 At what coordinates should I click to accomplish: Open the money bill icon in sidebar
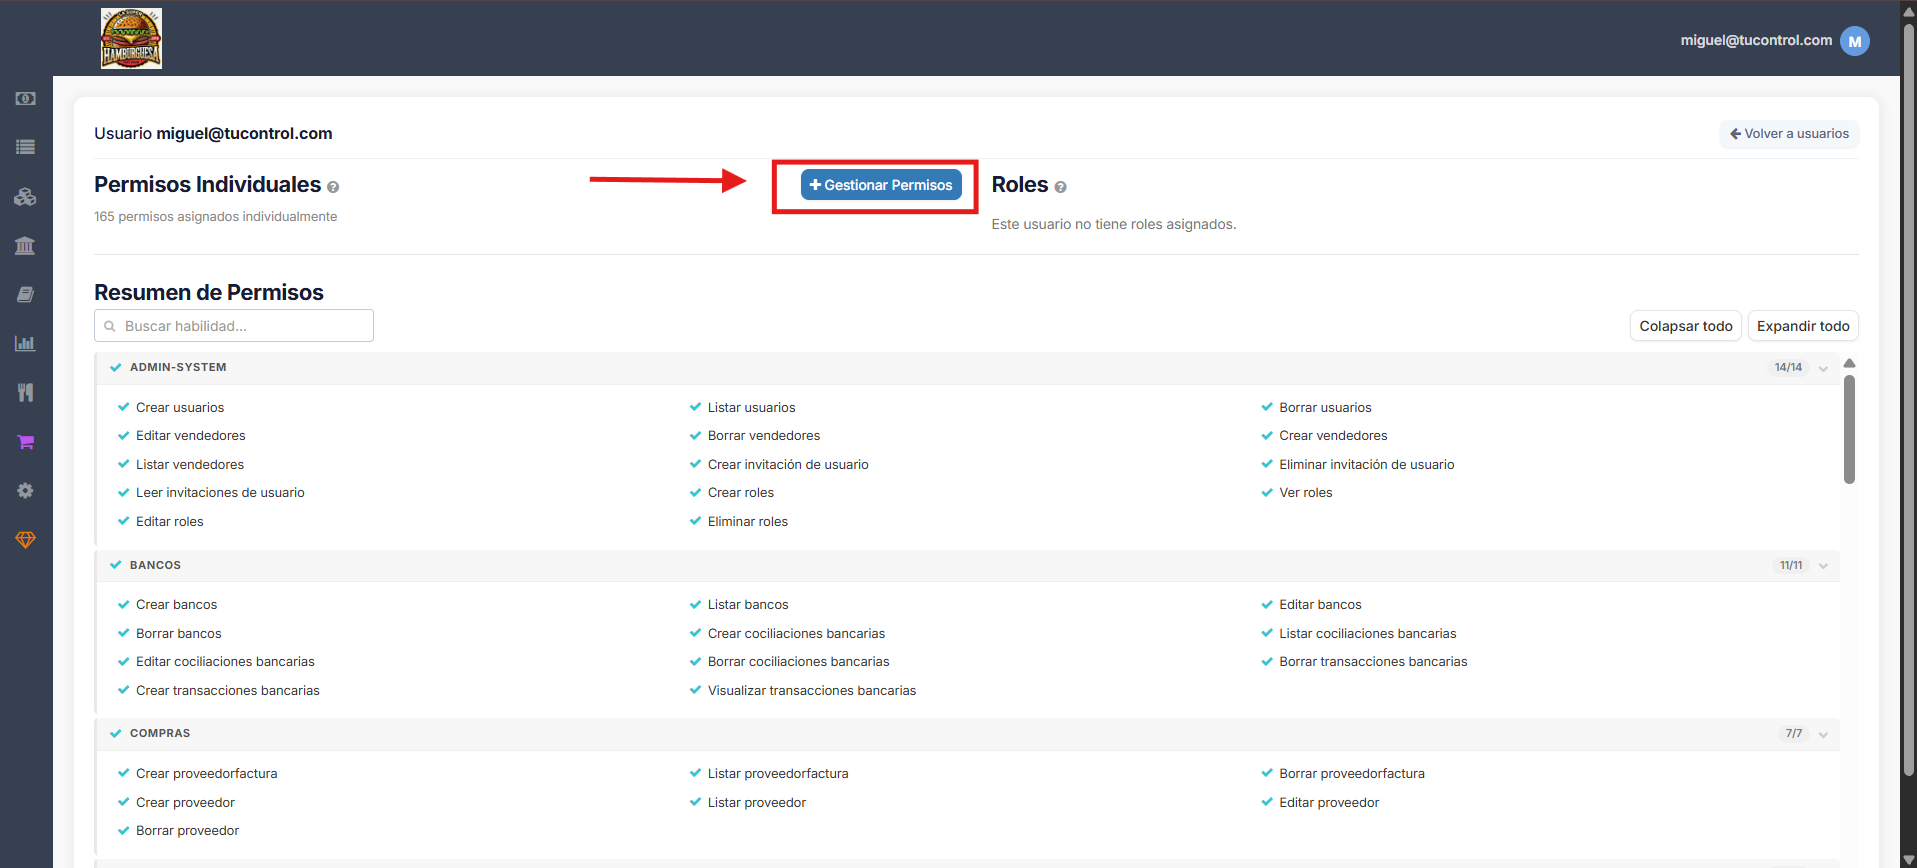pos(26,99)
